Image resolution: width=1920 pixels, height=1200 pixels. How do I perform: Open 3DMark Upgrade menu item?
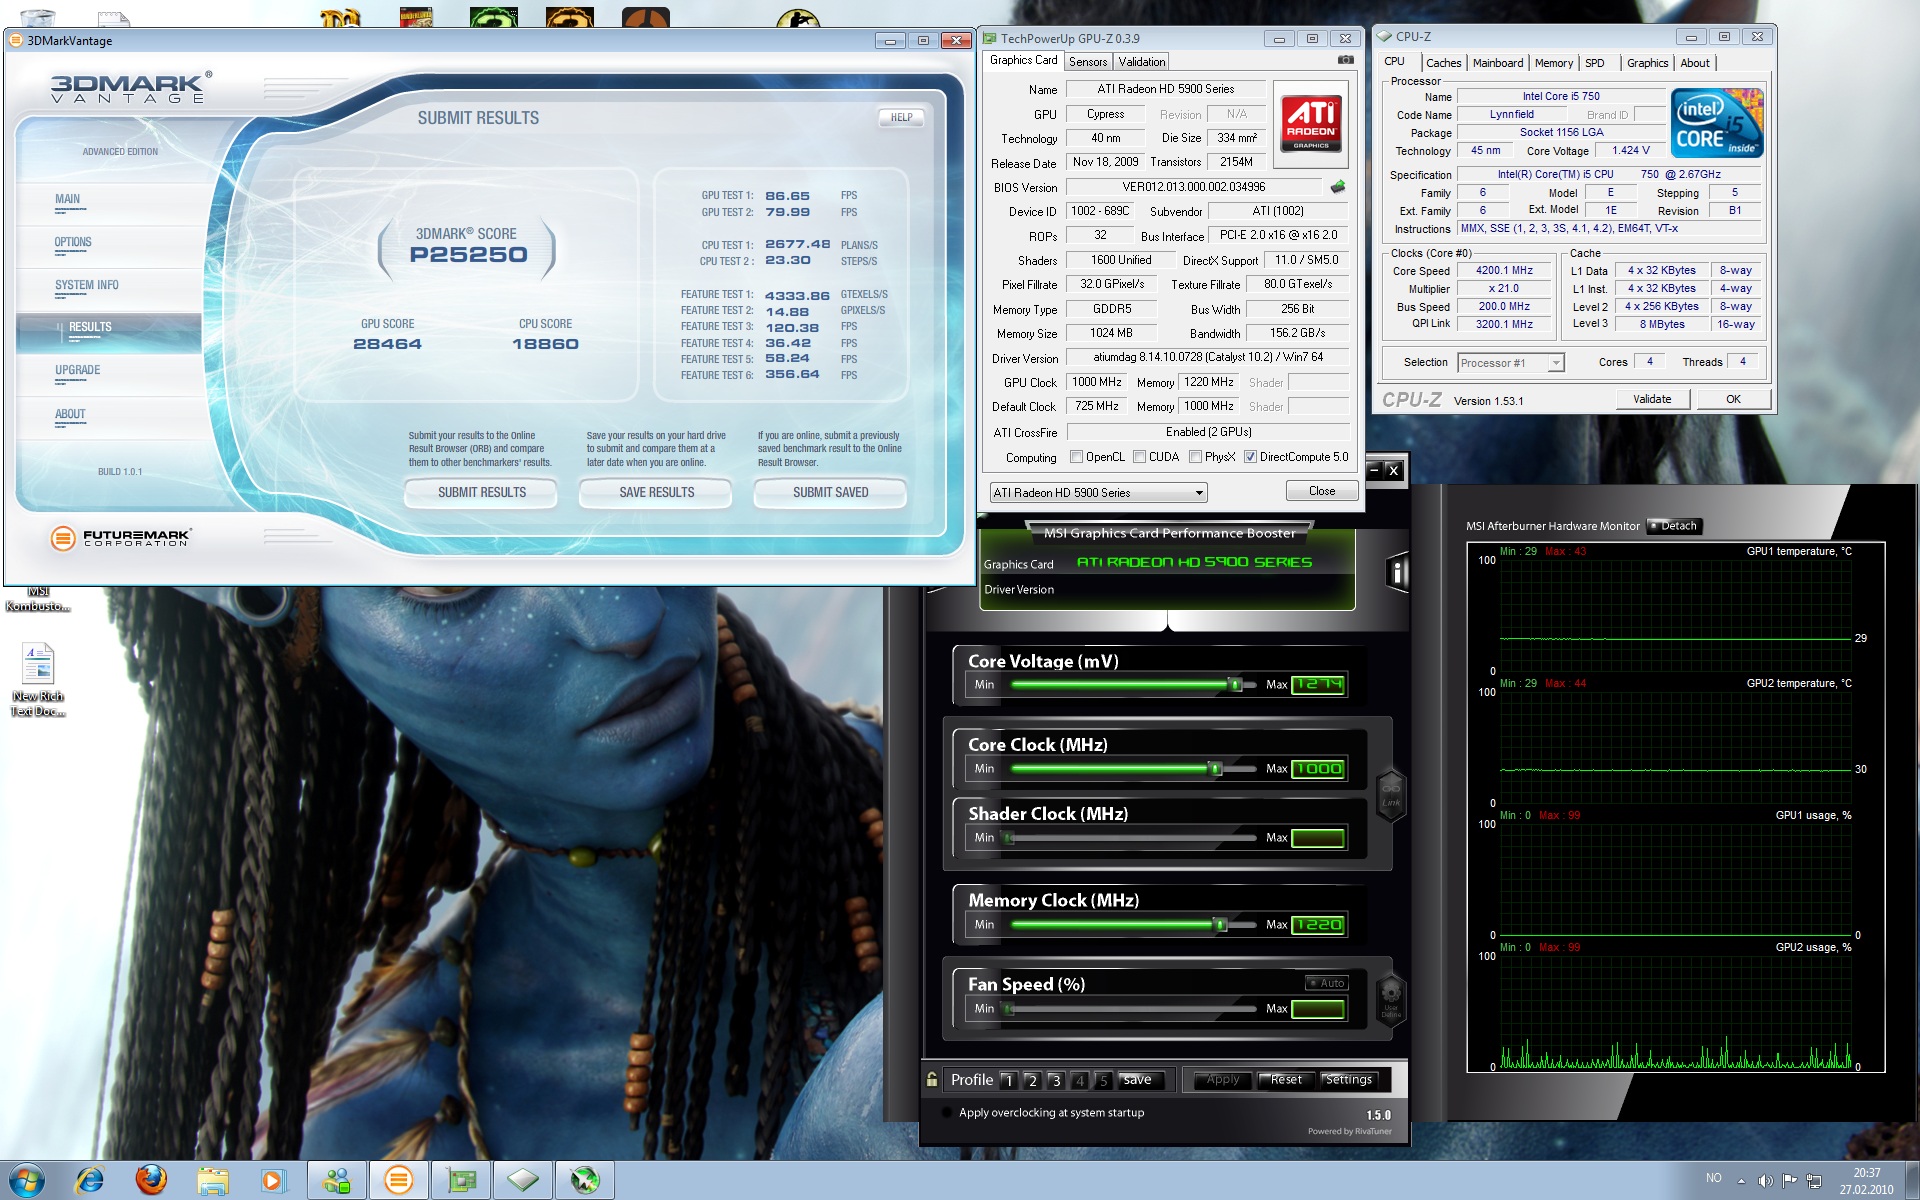pos(77,370)
